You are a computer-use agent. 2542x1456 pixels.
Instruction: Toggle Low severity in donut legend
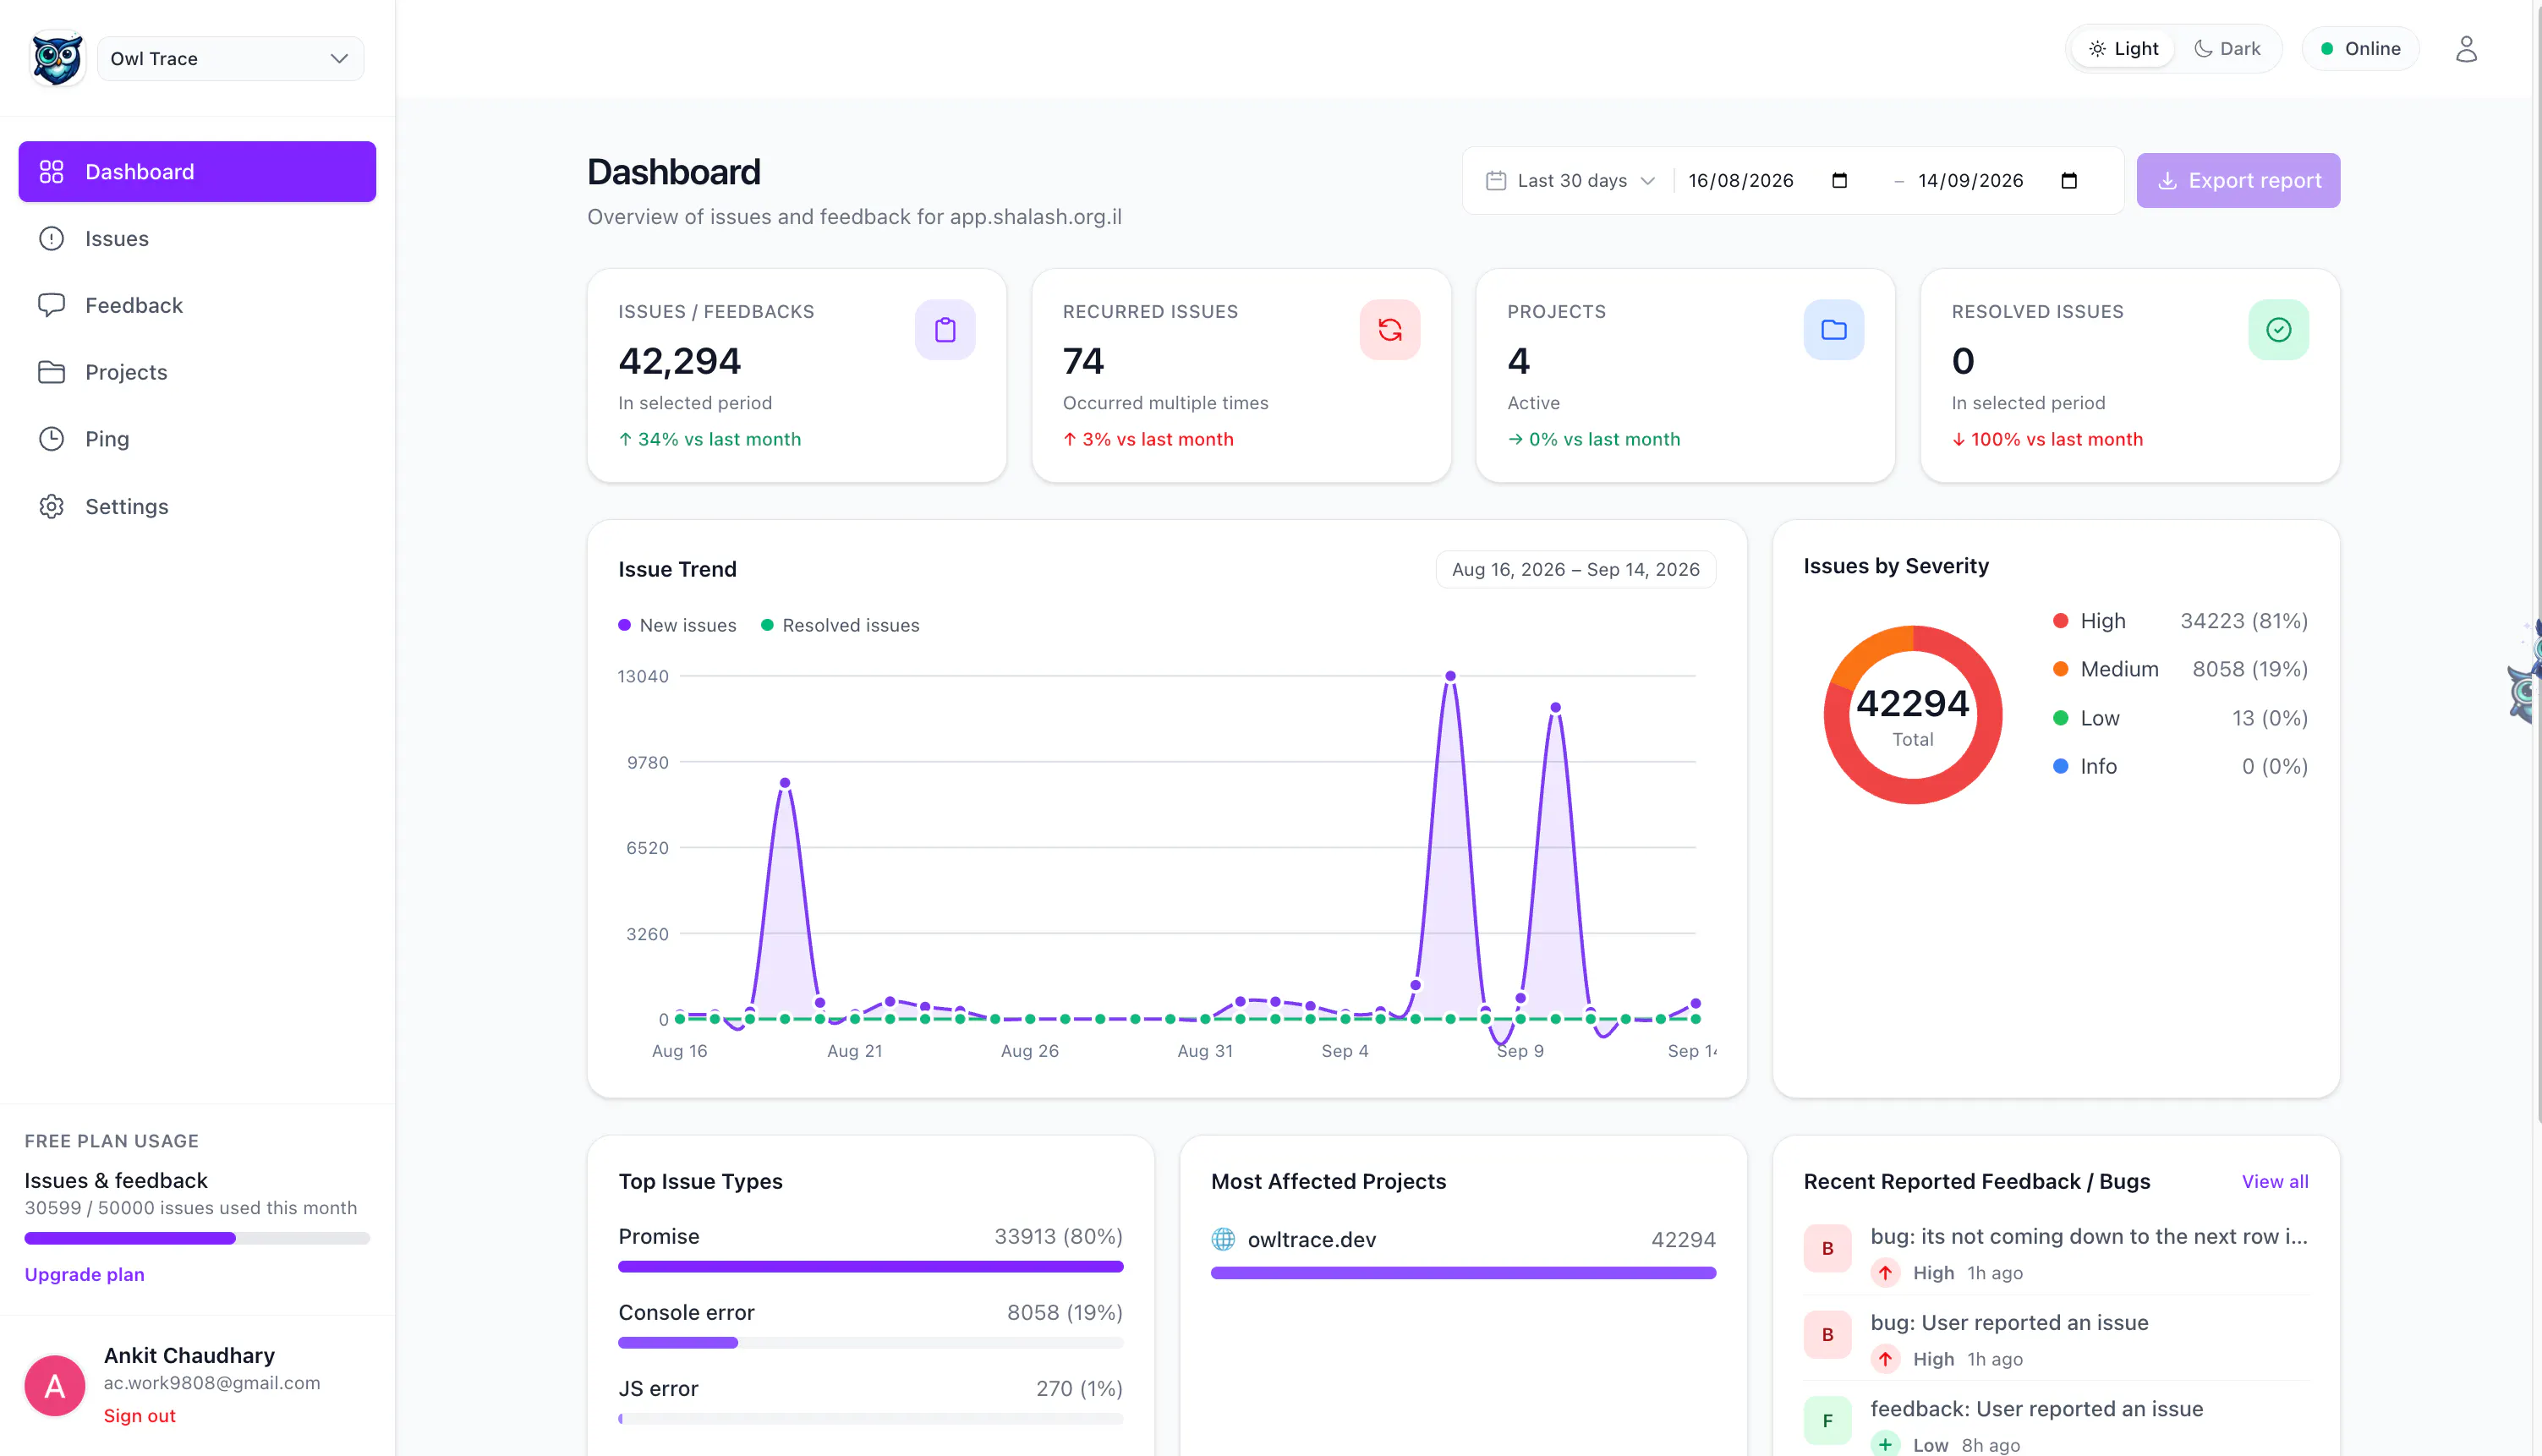(2180, 718)
